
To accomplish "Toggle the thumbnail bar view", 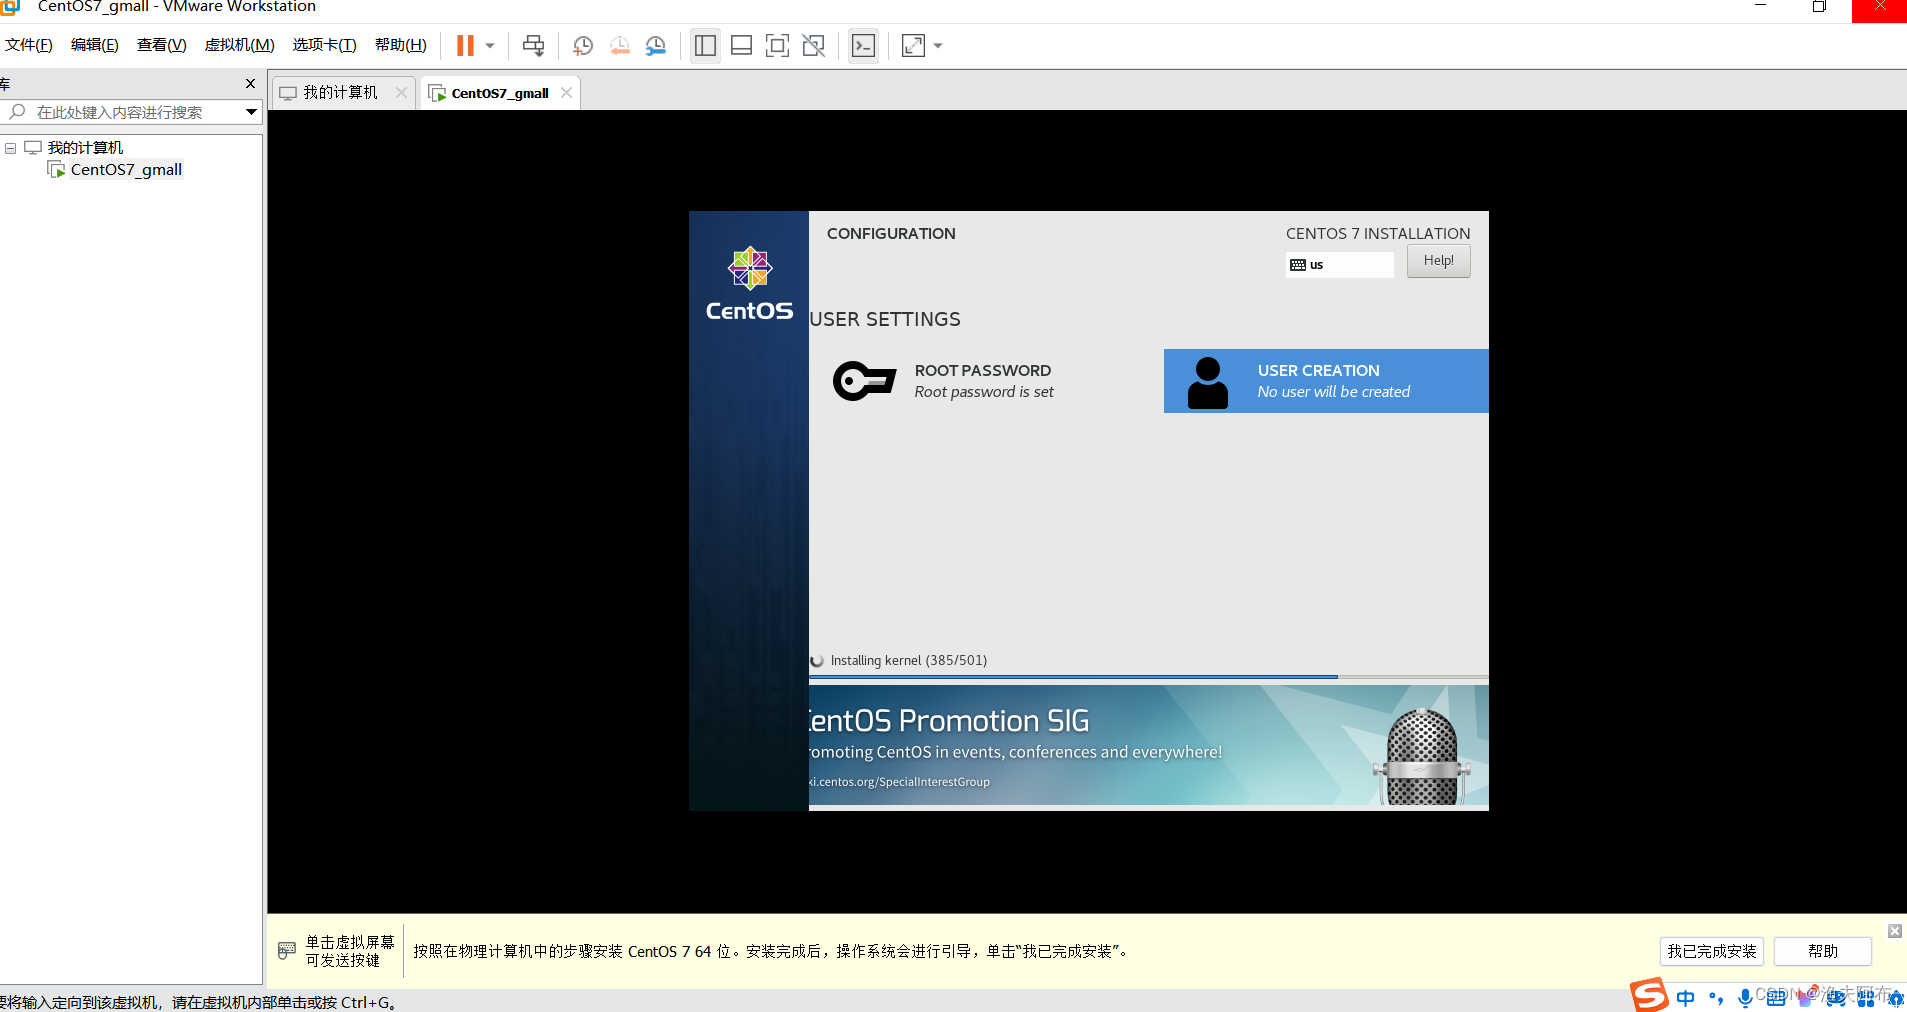I will click(x=741, y=46).
